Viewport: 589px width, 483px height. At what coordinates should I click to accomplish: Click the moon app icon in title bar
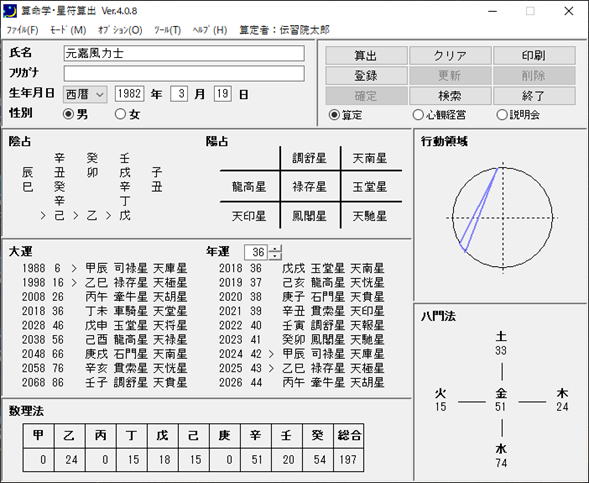click(x=10, y=11)
